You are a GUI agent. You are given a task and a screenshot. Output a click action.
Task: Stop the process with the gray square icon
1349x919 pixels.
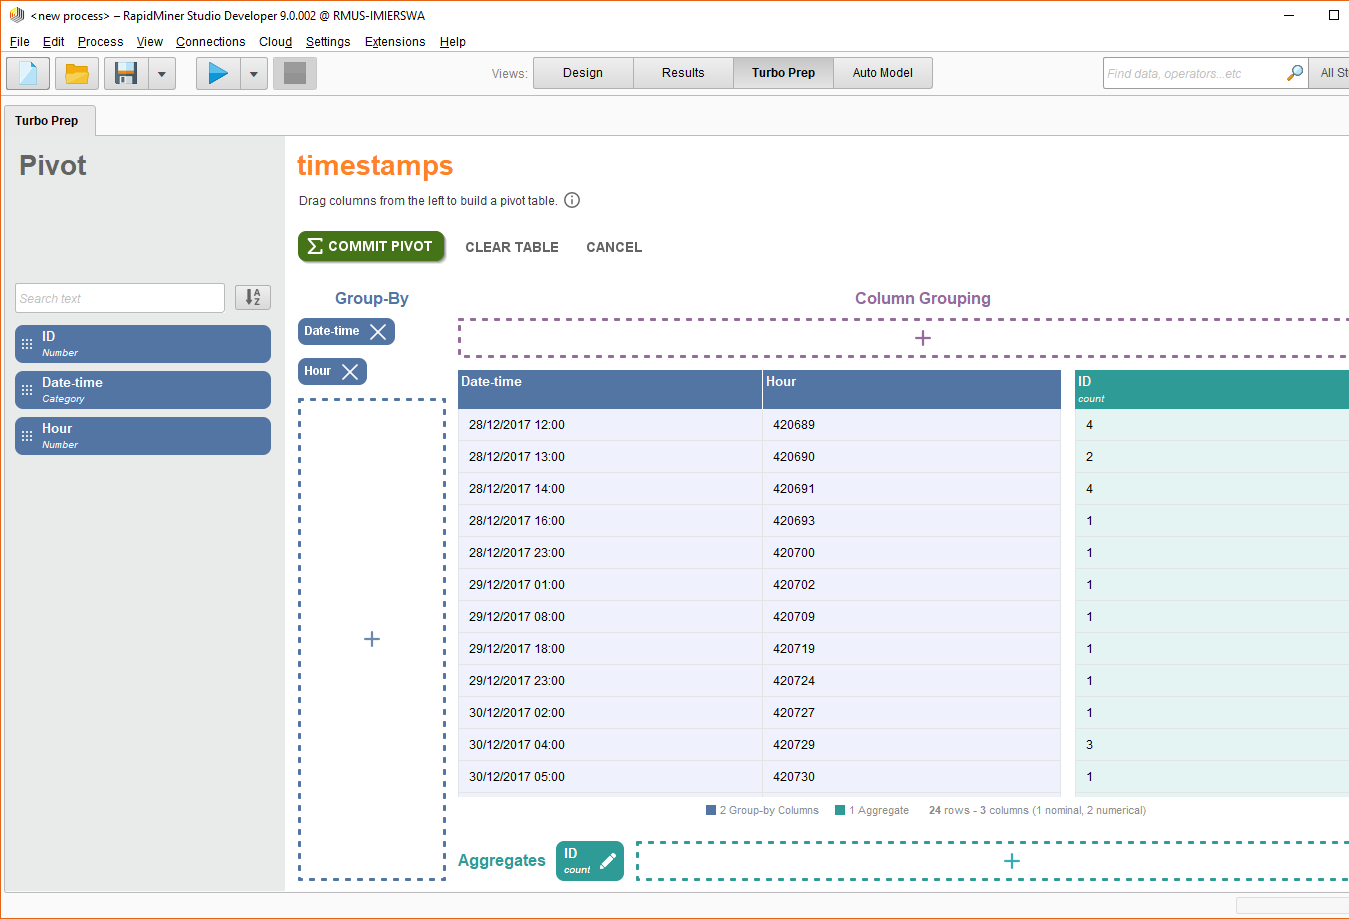click(x=295, y=73)
